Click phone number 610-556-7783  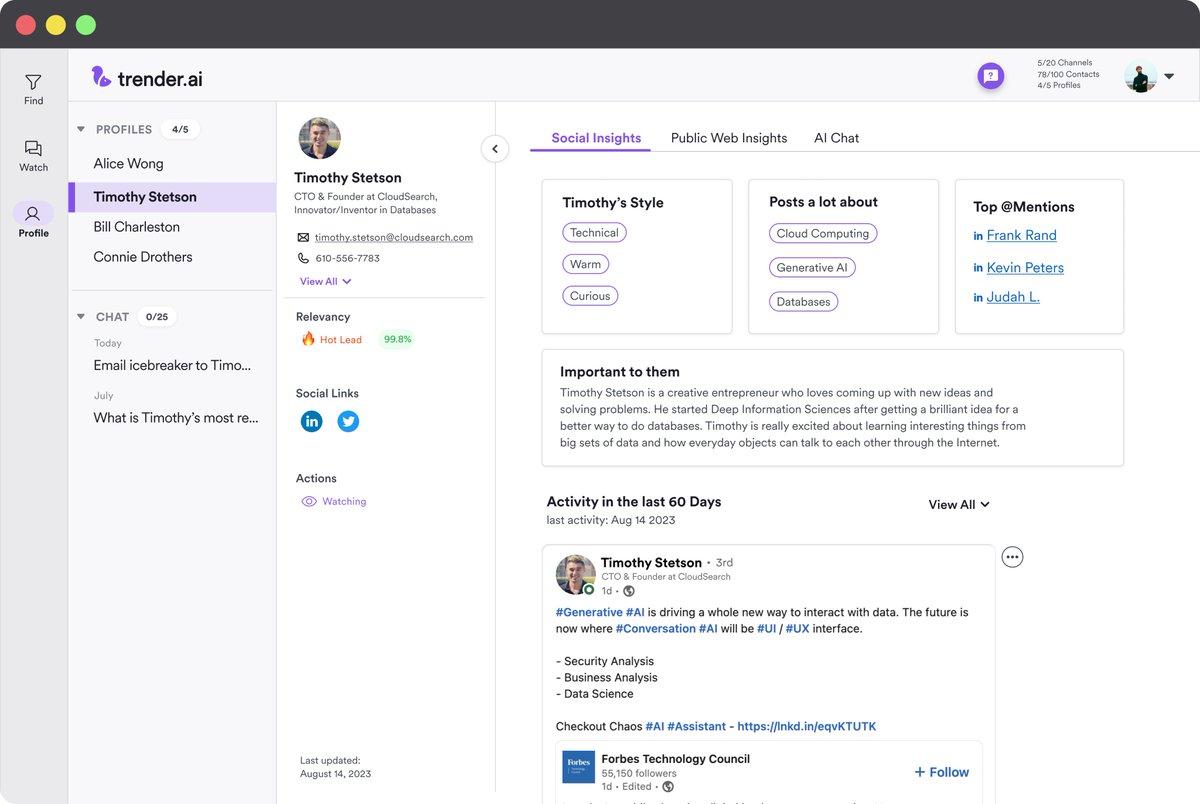pos(347,258)
